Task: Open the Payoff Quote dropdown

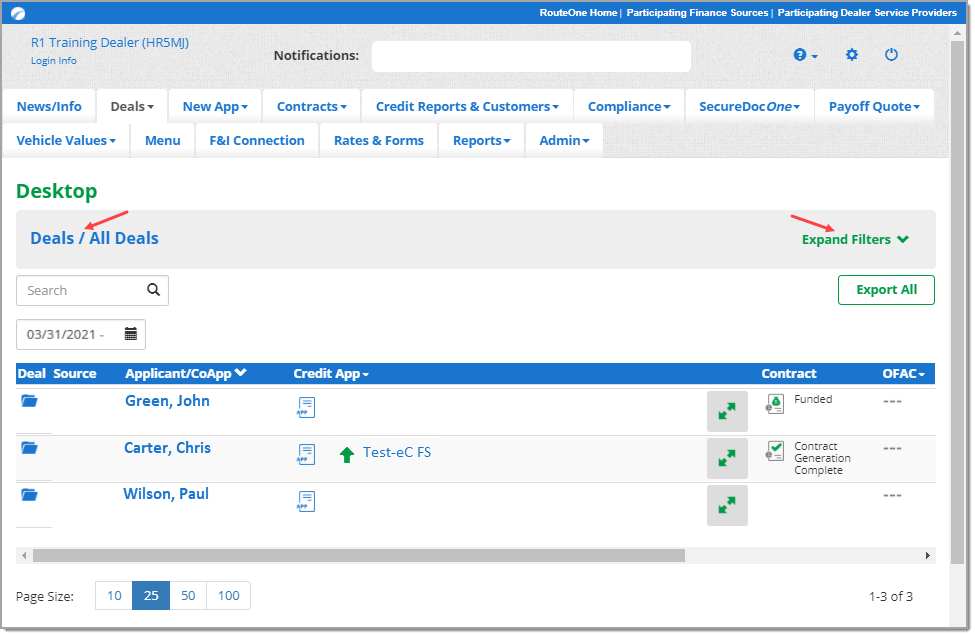Action: pyautogui.click(x=874, y=106)
